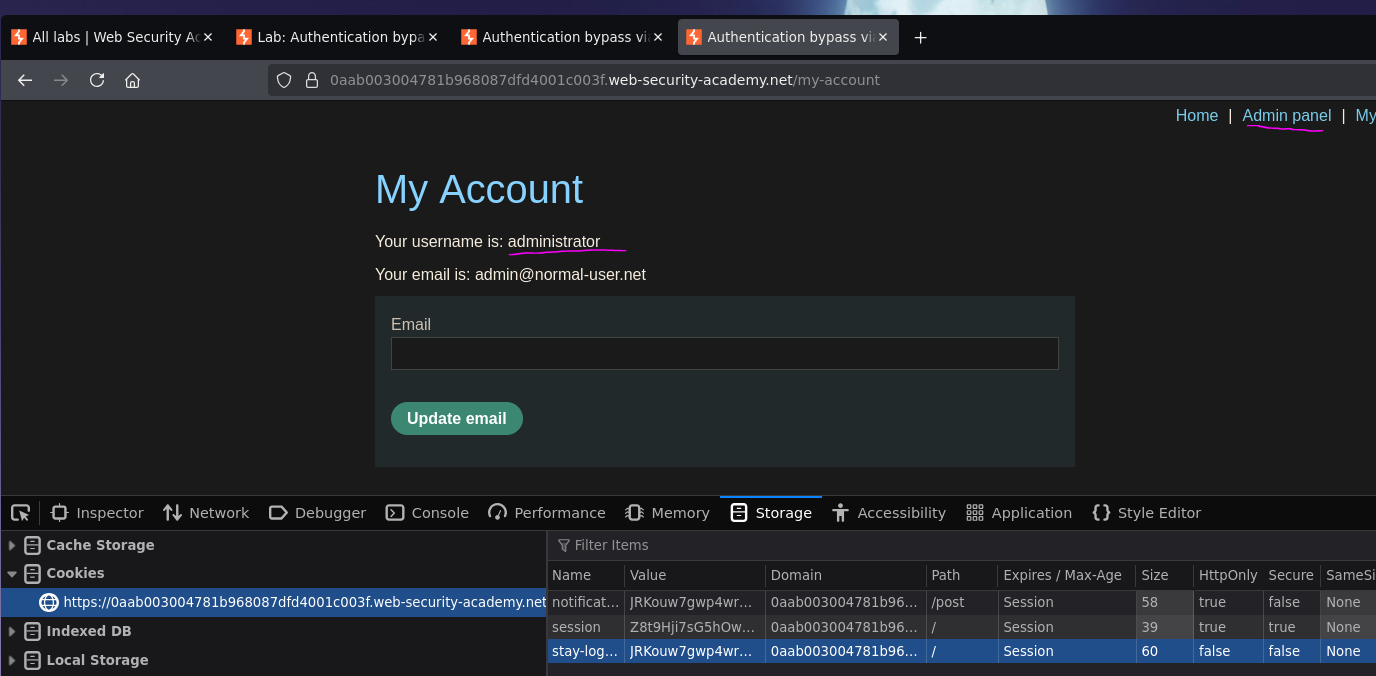Focus the Email input field

(x=725, y=354)
